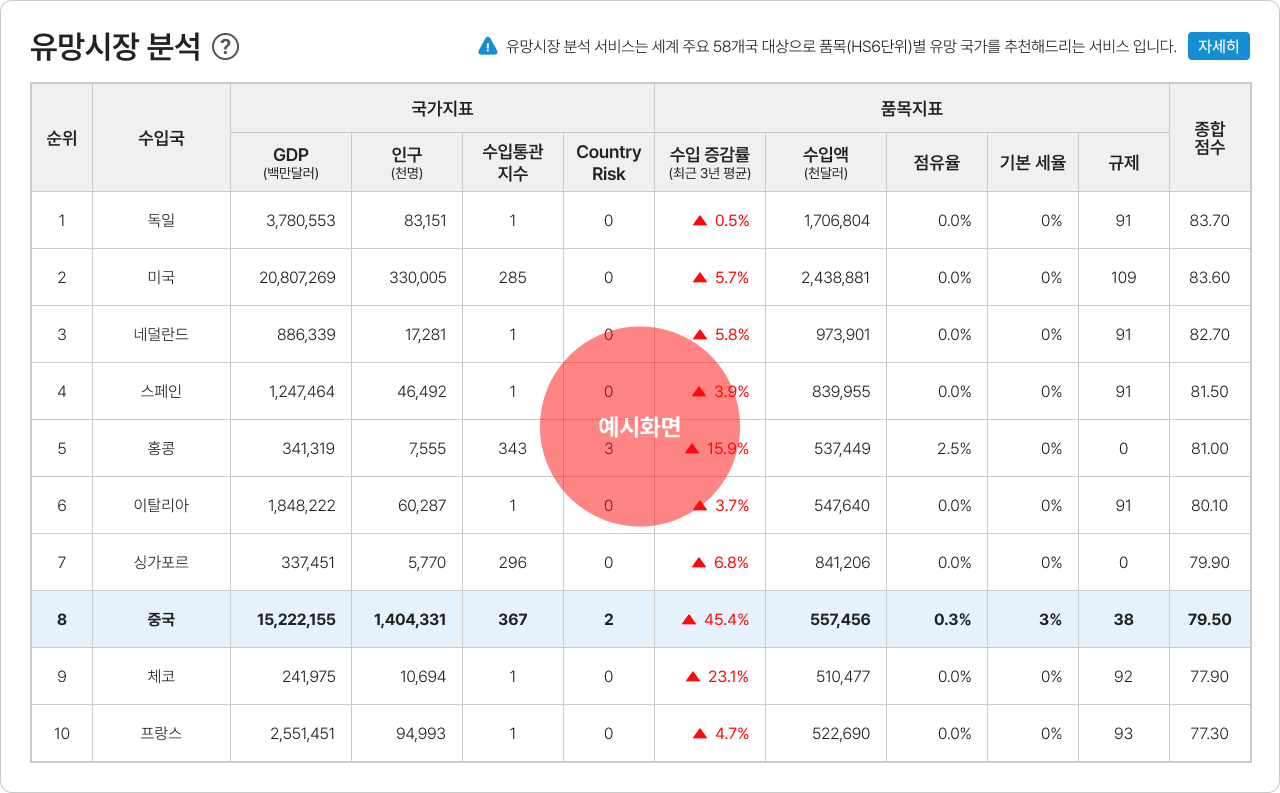
Task: Click the country name 이탈리아
Action: (161, 505)
